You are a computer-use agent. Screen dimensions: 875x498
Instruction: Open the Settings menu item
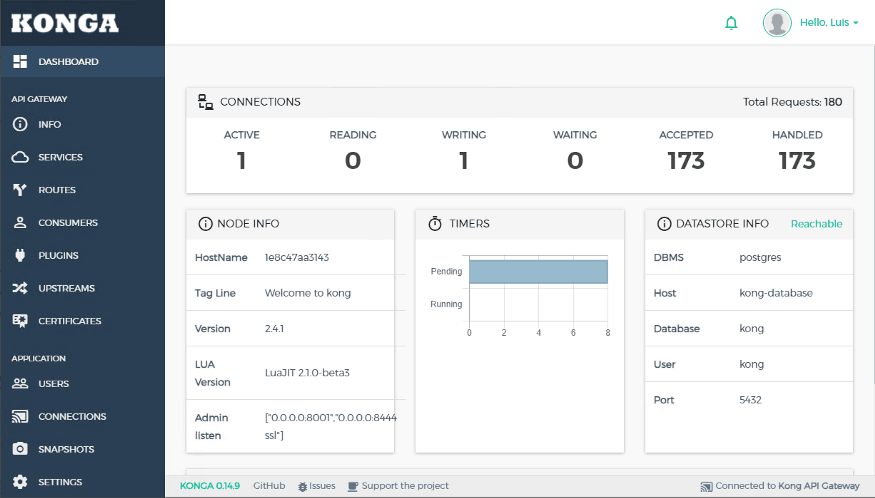pos(83,482)
